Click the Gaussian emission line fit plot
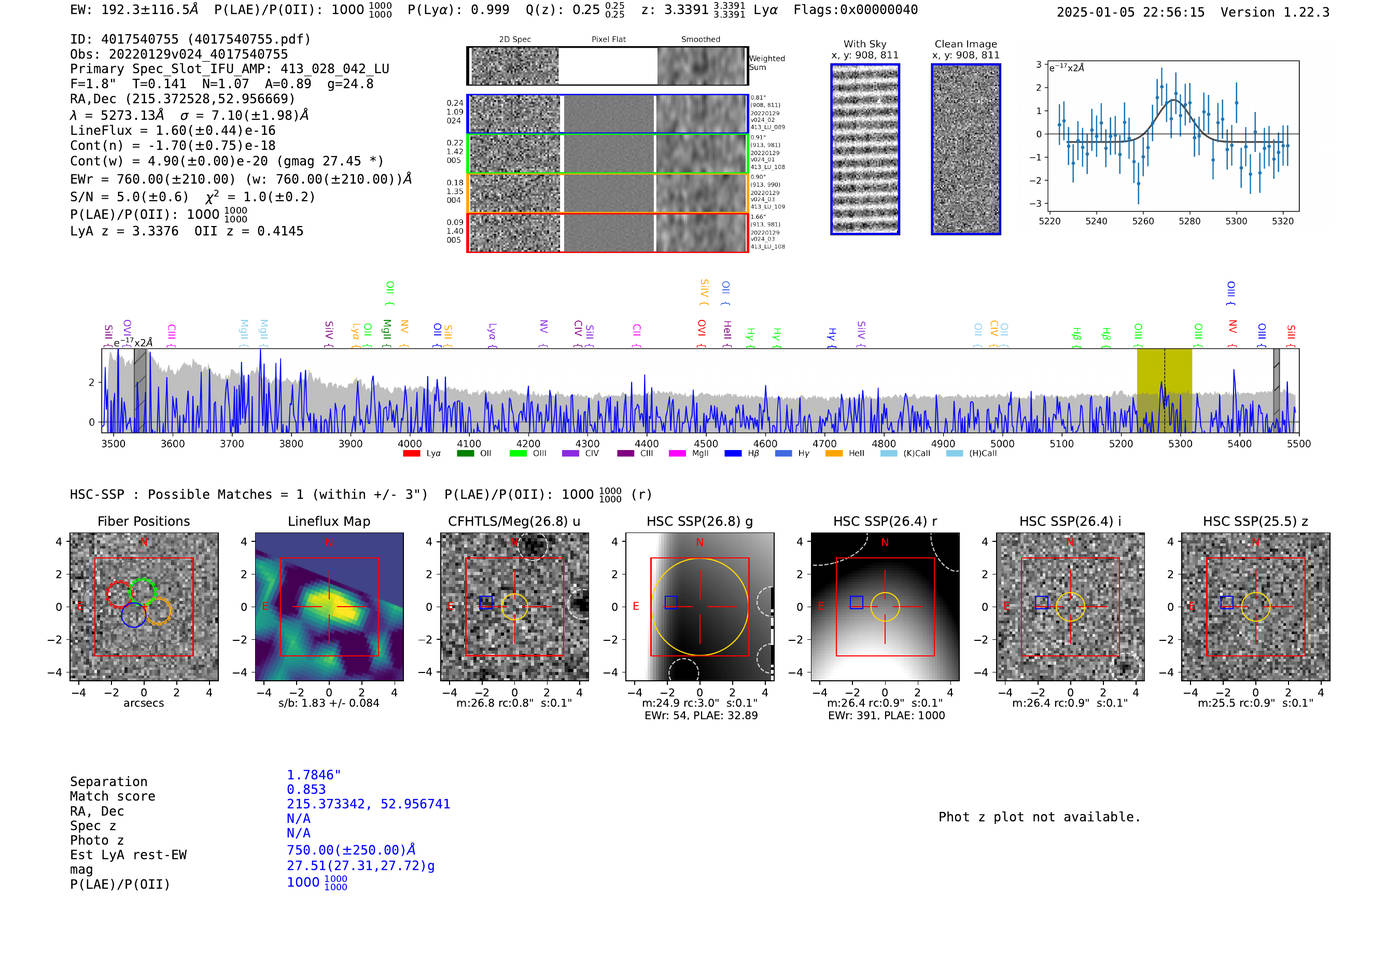 pos(1171,136)
